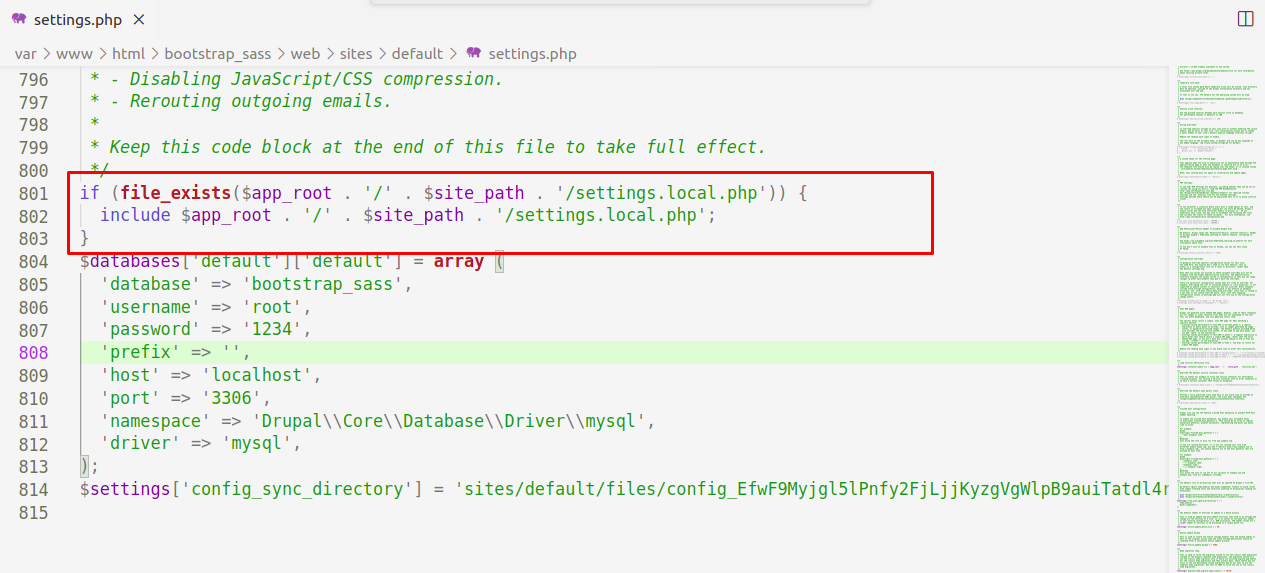Open 'bootstrap_sass' breadcrumb folder

click(218, 54)
